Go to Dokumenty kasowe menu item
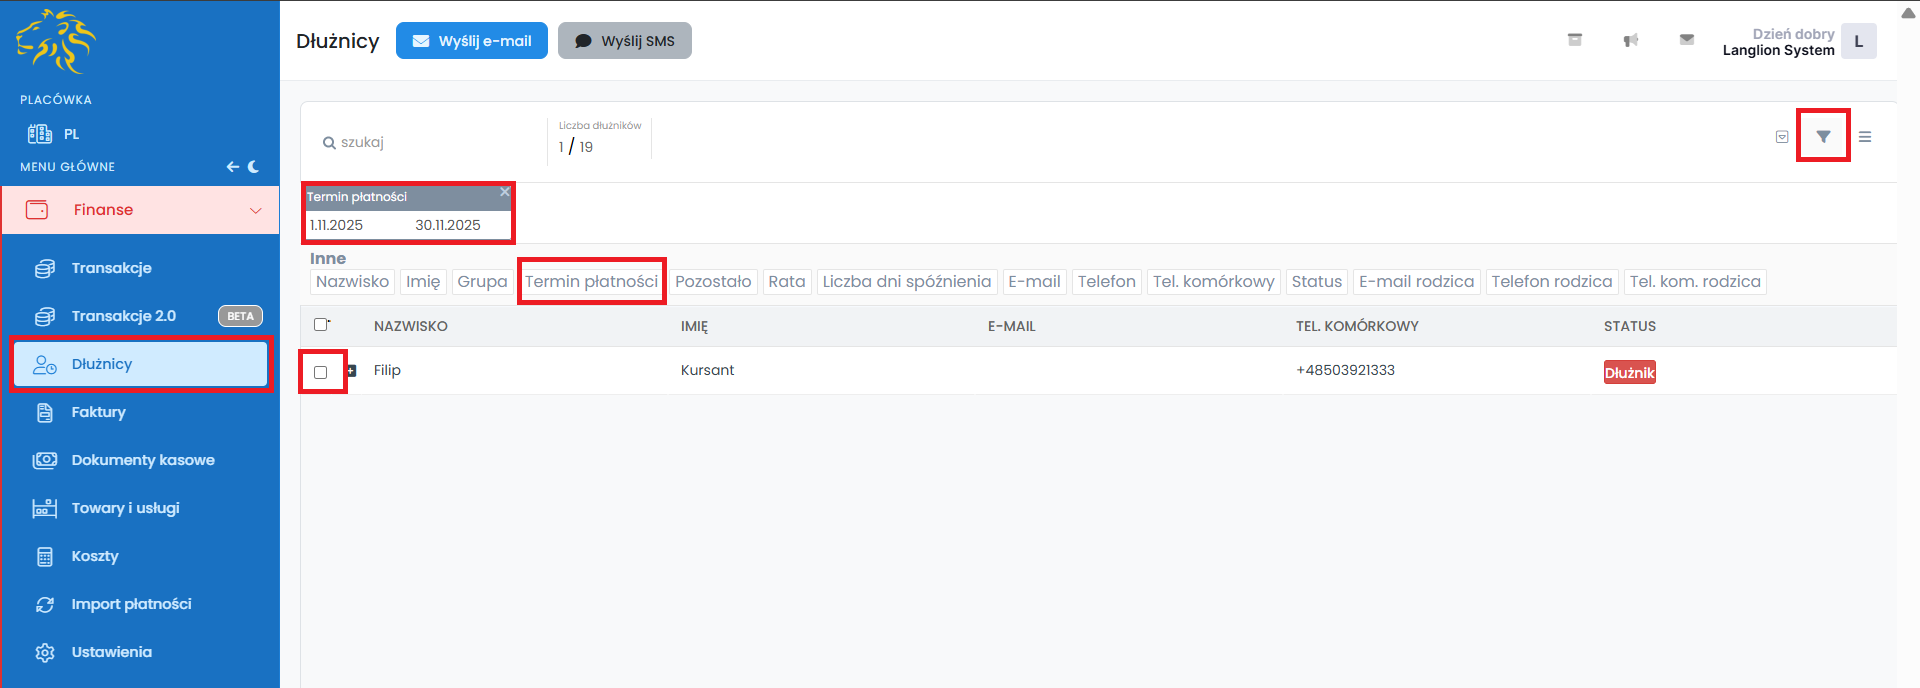This screenshot has height=688, width=1920. coord(142,460)
